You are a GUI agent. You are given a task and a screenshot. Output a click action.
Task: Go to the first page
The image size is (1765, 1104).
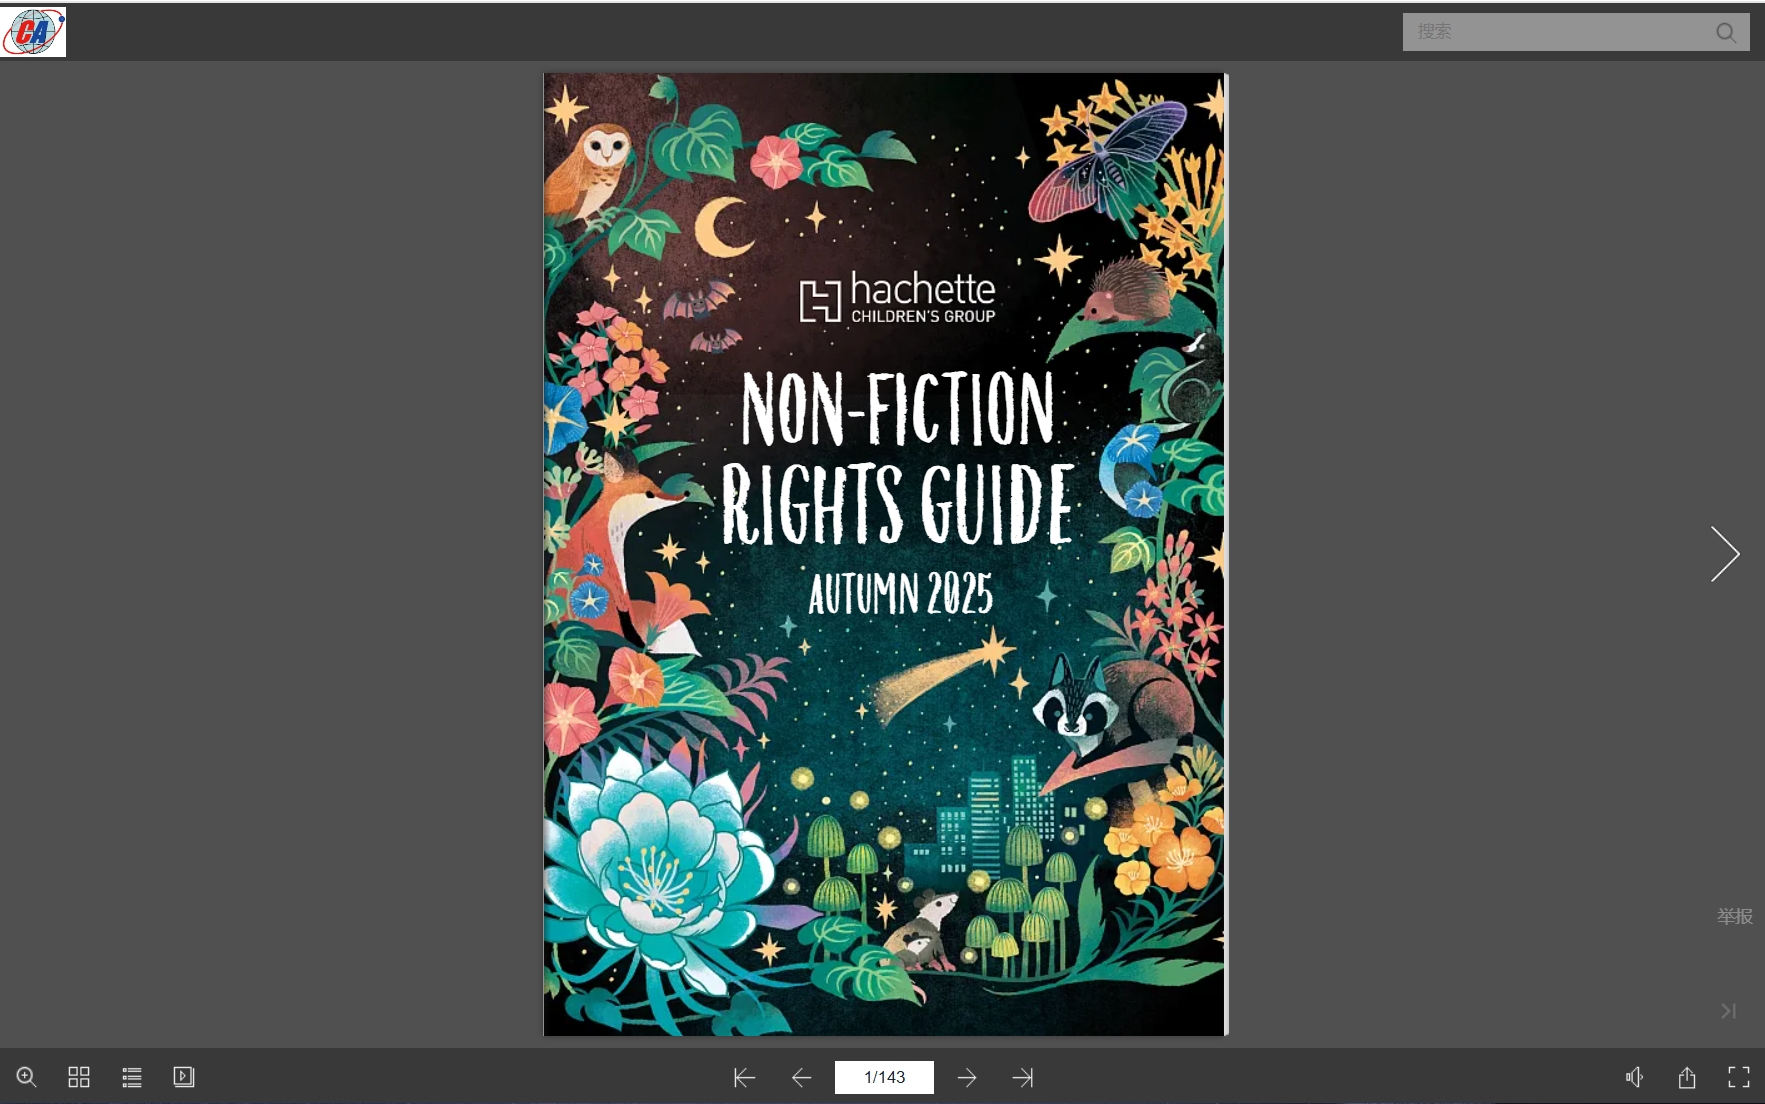tap(744, 1077)
